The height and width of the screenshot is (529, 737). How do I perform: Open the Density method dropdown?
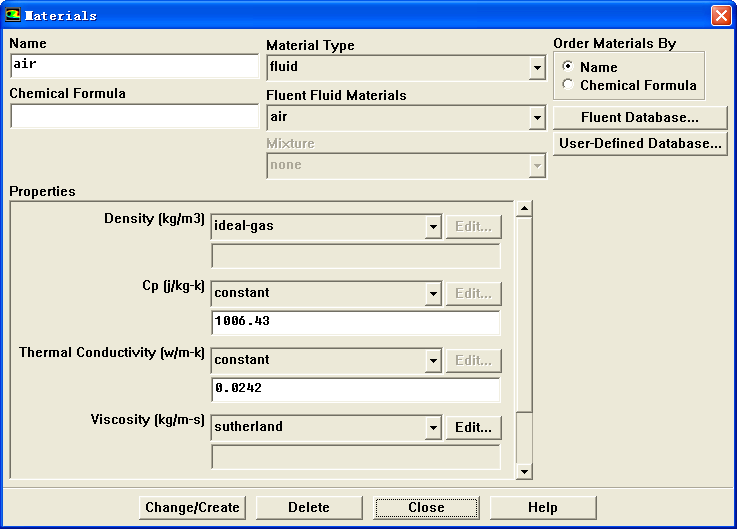coord(432,227)
